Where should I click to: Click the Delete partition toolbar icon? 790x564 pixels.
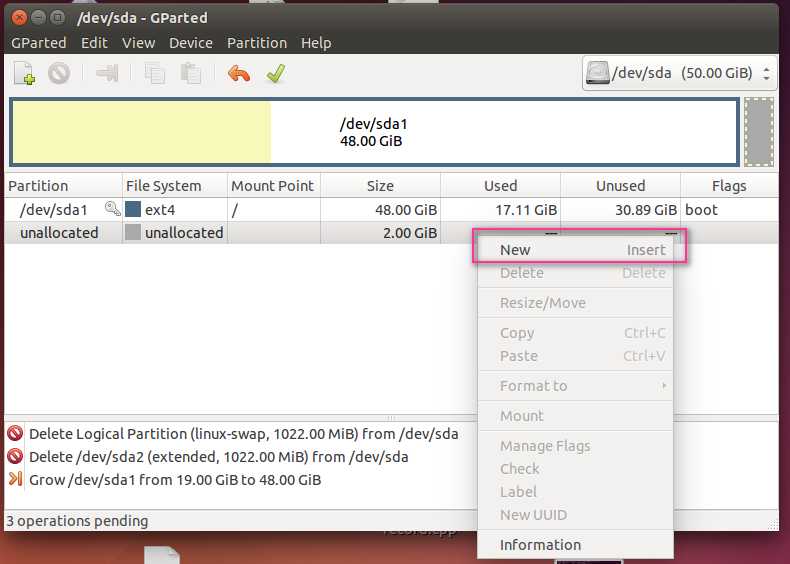59,74
